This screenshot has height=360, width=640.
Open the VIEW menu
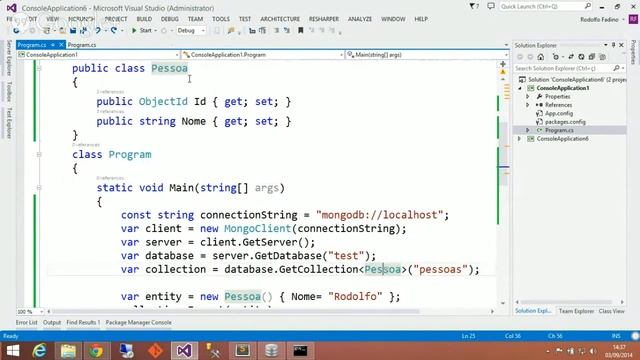52,19
